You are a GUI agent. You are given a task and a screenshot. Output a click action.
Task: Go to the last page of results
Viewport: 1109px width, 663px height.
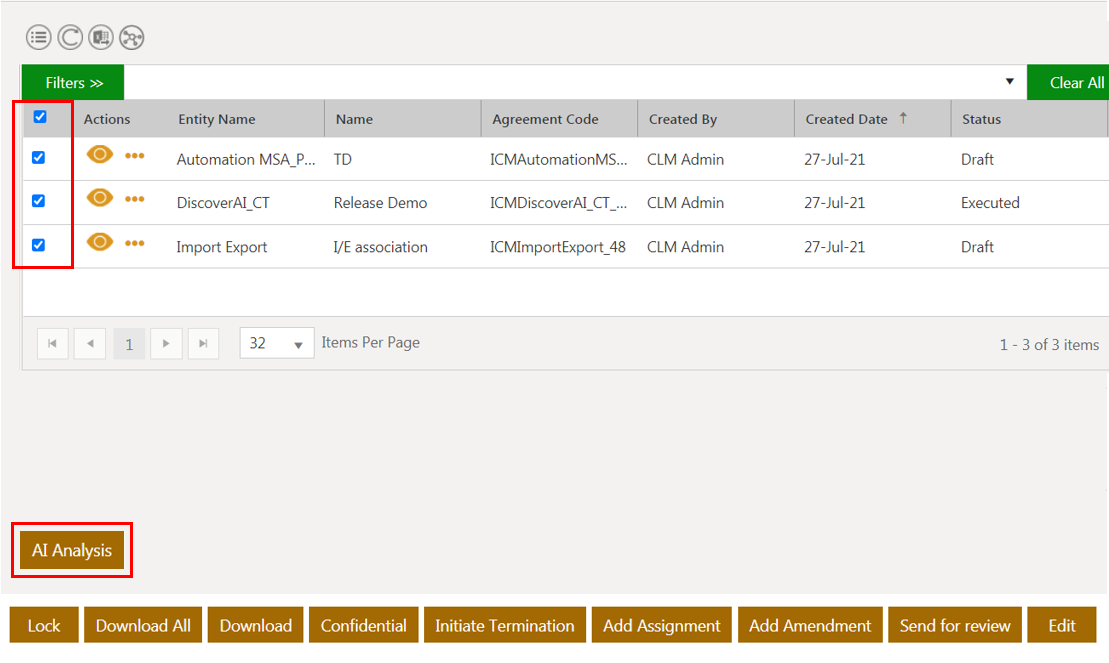point(203,343)
